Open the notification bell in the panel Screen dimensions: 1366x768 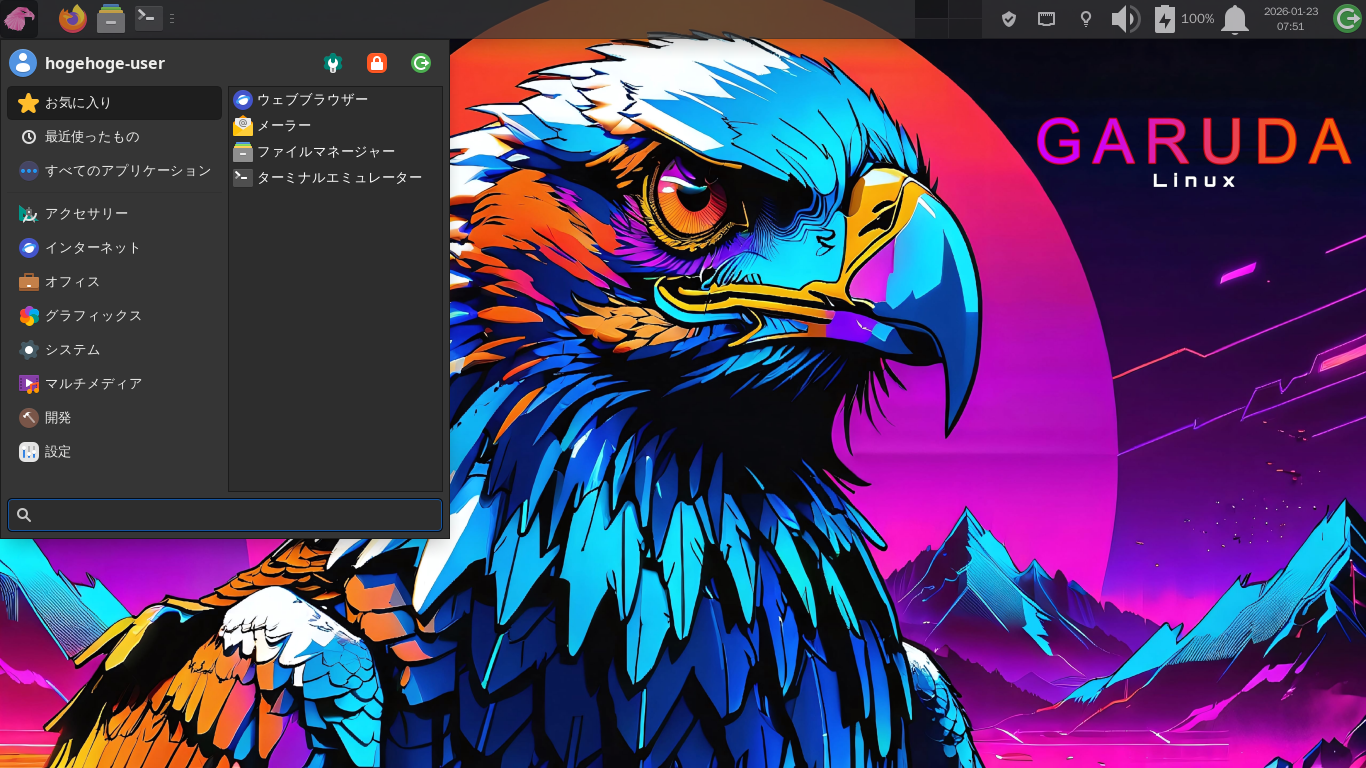(1235, 19)
